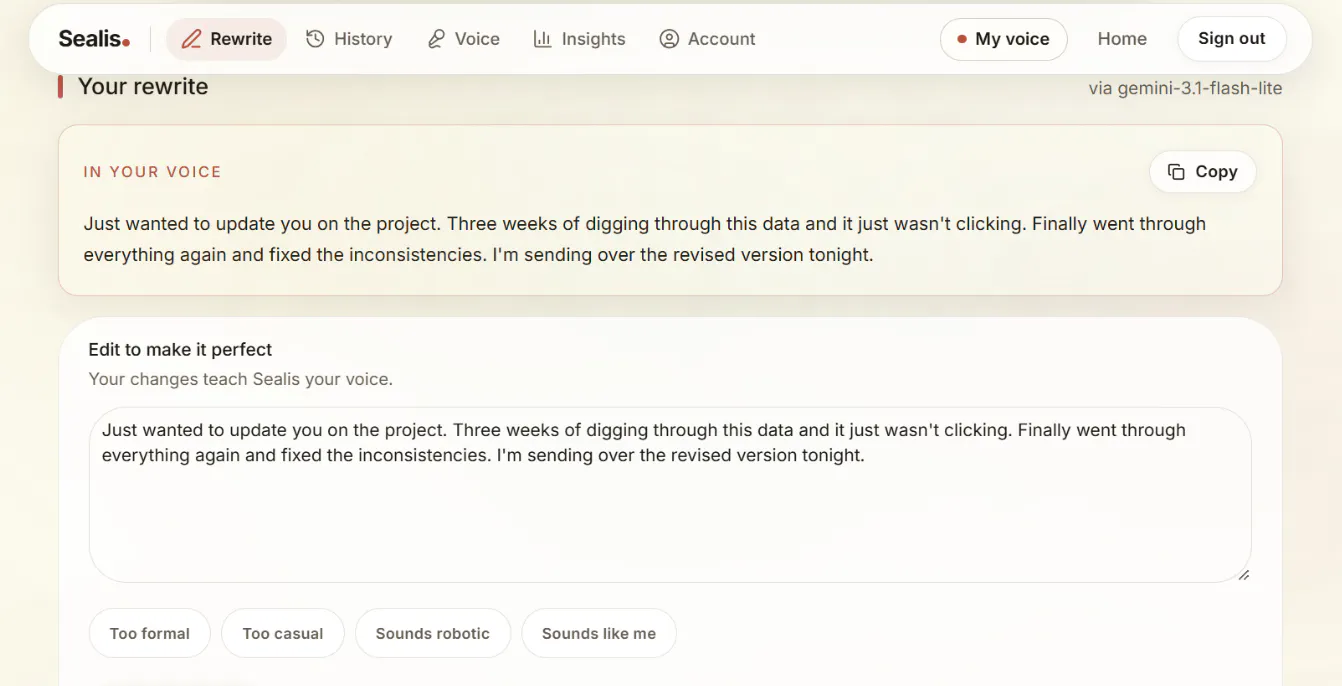Mark the rewrite as Too casual
Screen dimensions: 1342x686
coord(283,633)
